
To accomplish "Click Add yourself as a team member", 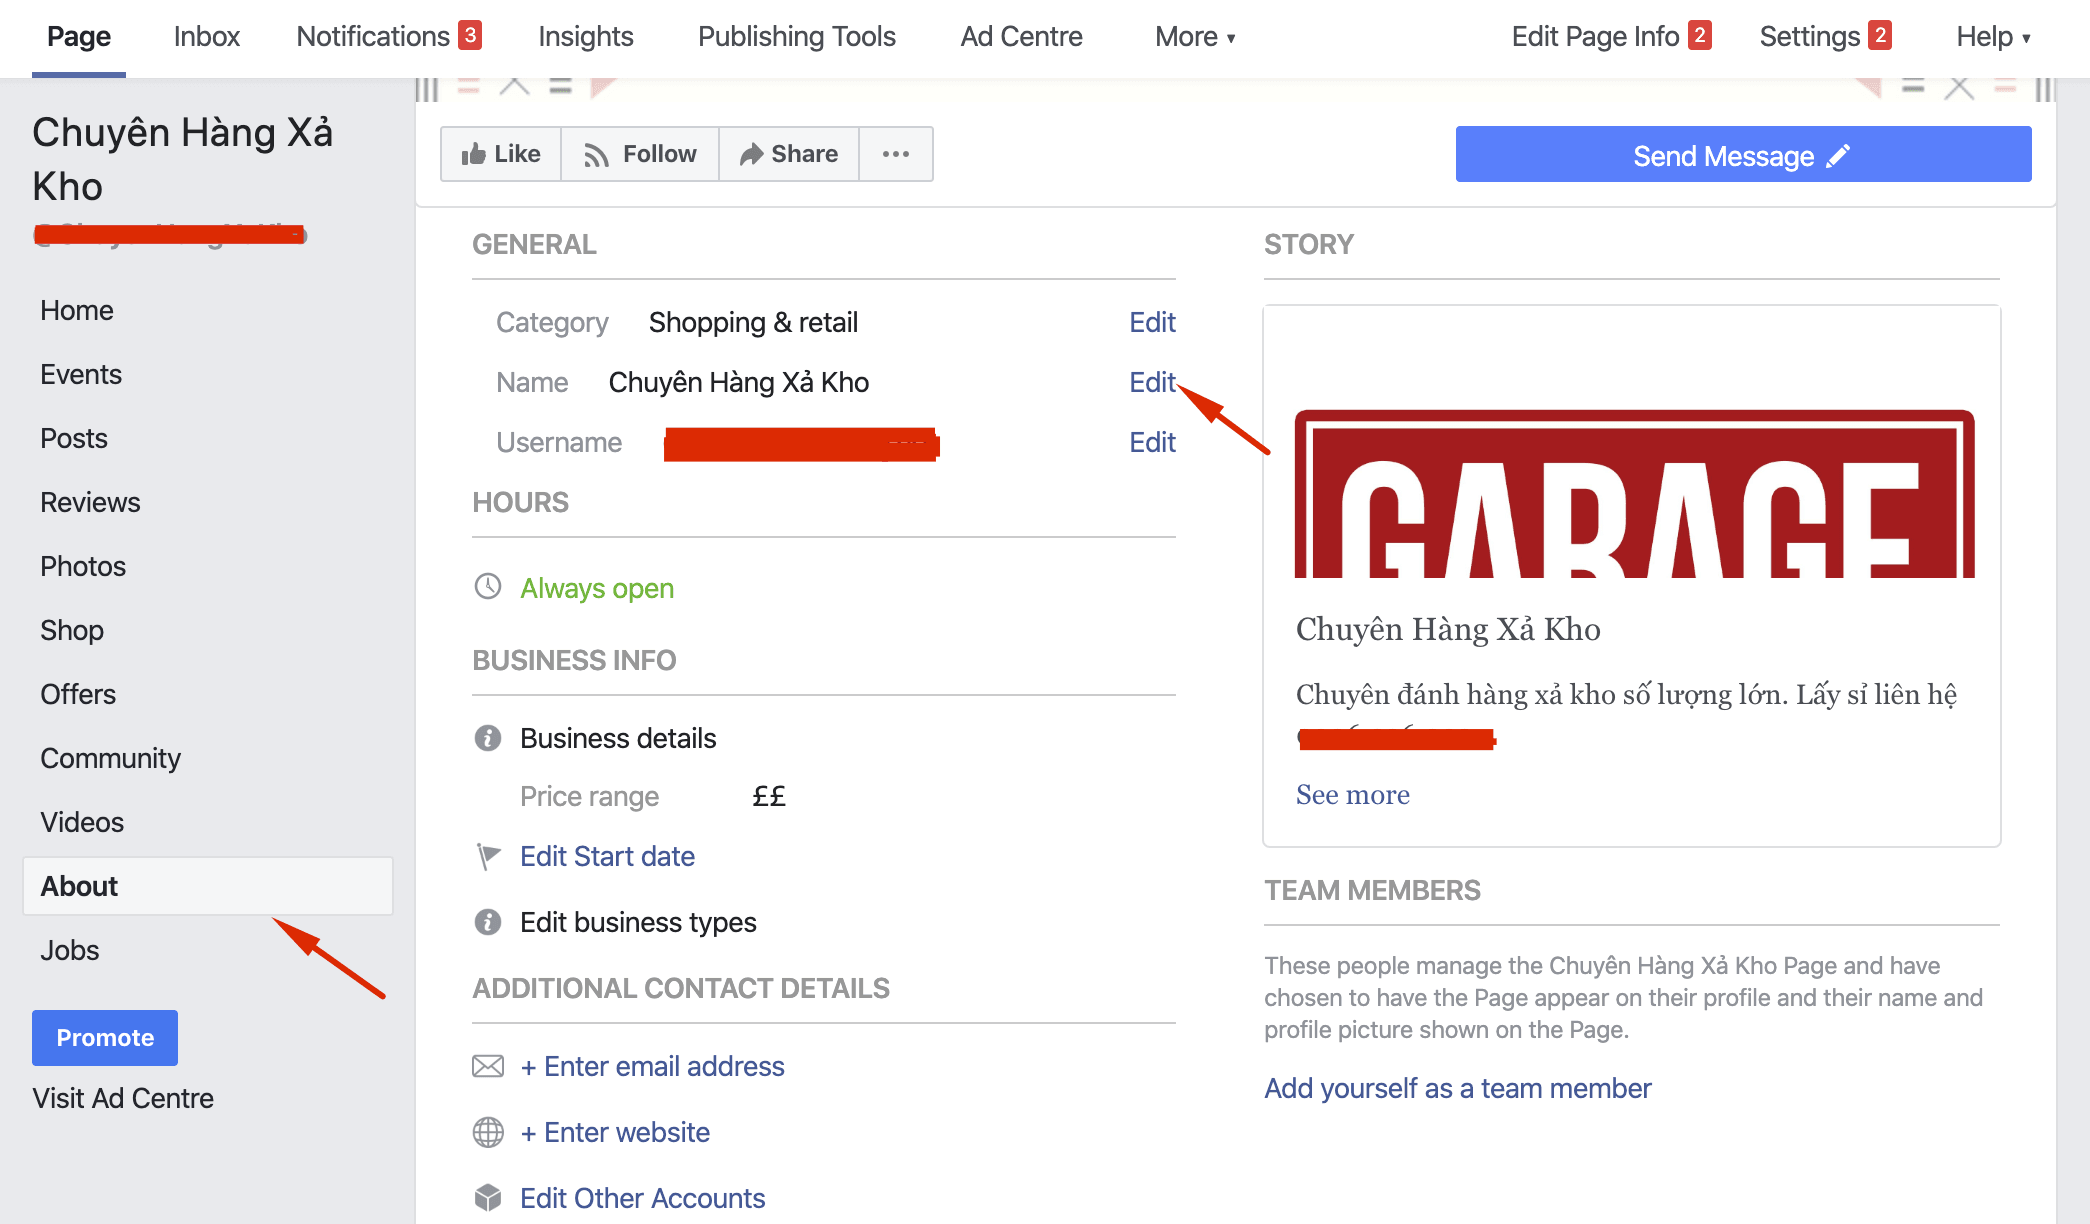I will [x=1457, y=1088].
